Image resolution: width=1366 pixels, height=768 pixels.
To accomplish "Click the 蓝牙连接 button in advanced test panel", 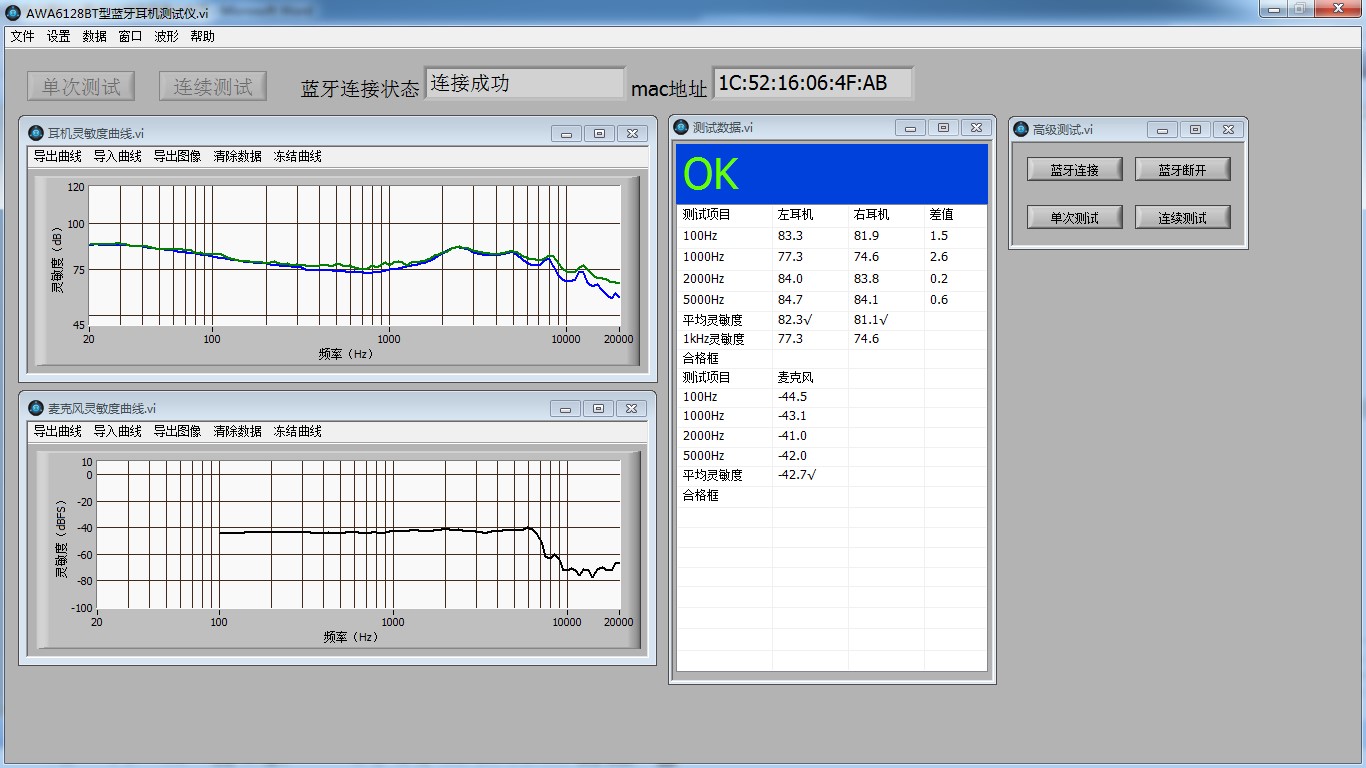I will click(1074, 170).
